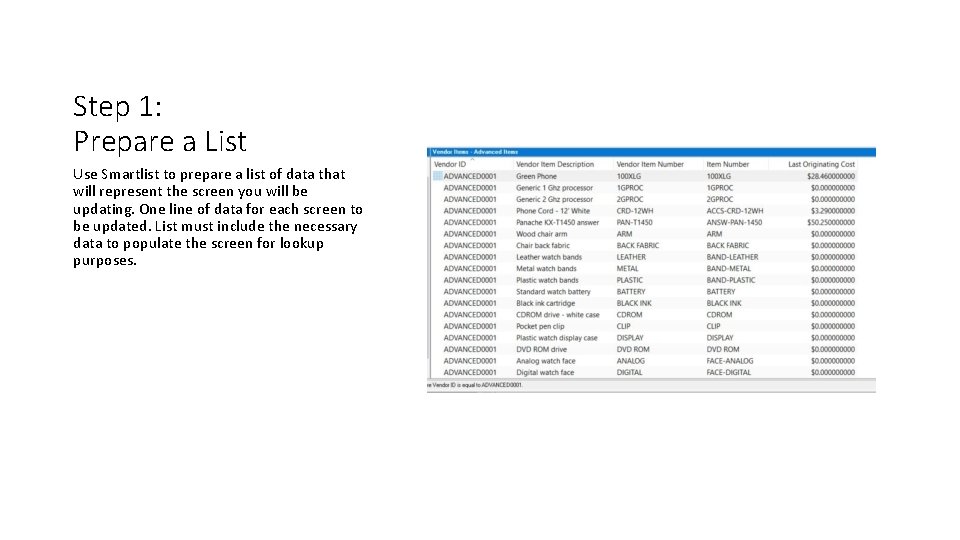Sort by the Vendor ID column header

[449, 164]
